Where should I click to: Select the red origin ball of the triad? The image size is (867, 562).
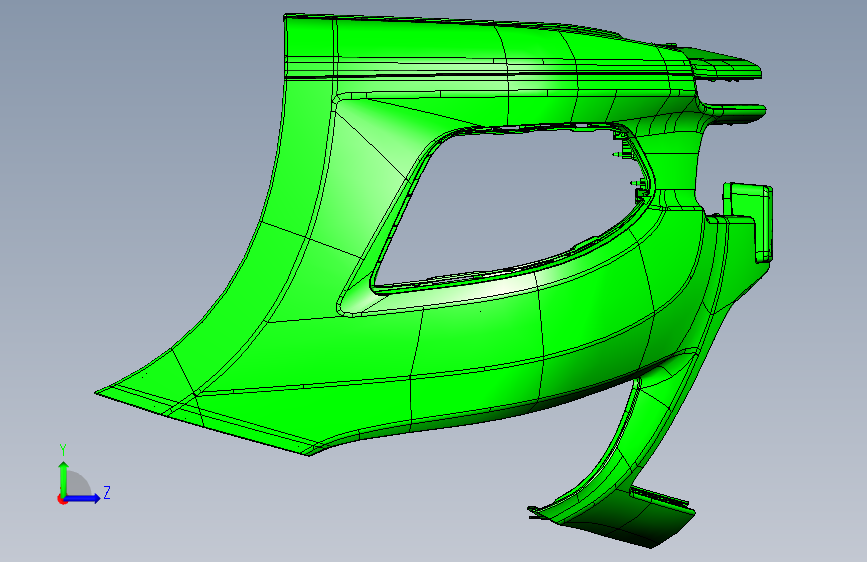click(x=61, y=499)
